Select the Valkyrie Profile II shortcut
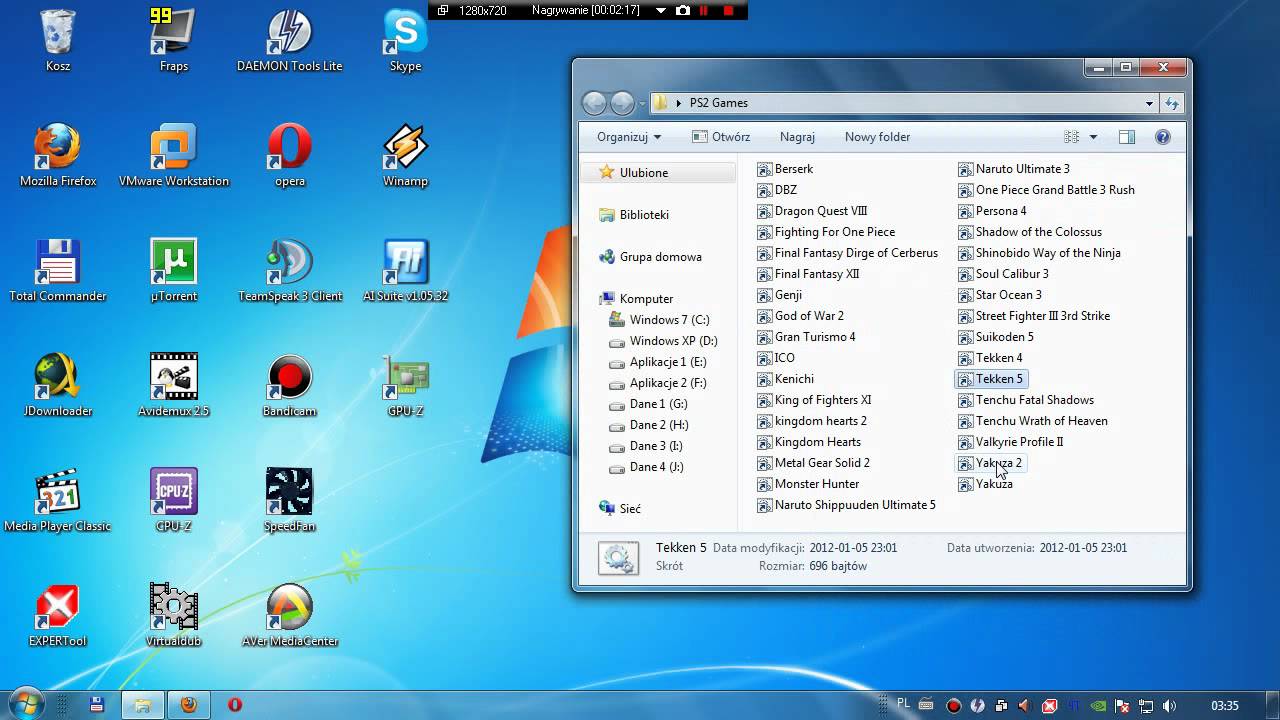Screen dimensions: 1280x720 coord(1011,442)
